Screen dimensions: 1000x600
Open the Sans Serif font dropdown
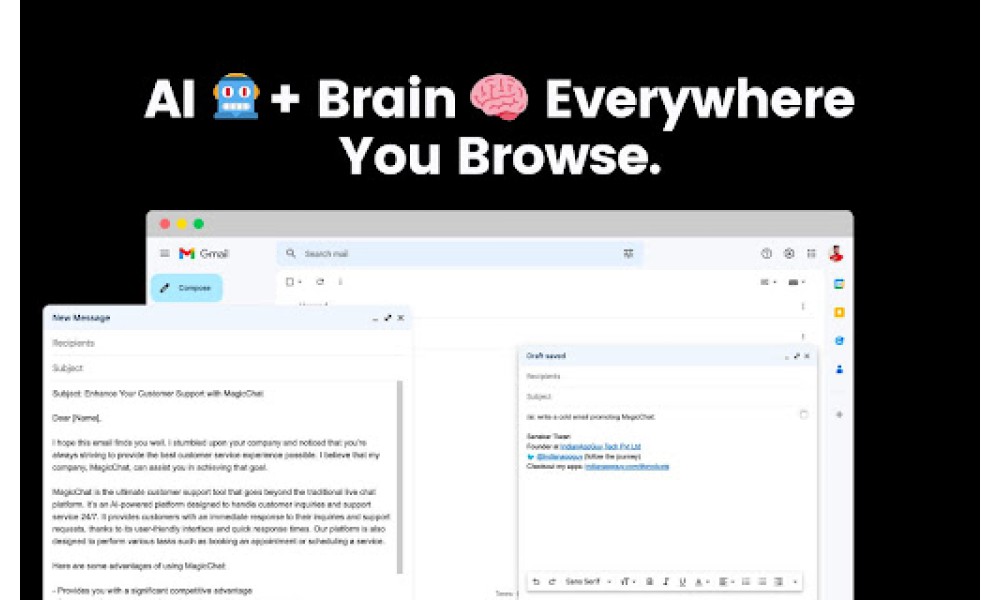(588, 582)
